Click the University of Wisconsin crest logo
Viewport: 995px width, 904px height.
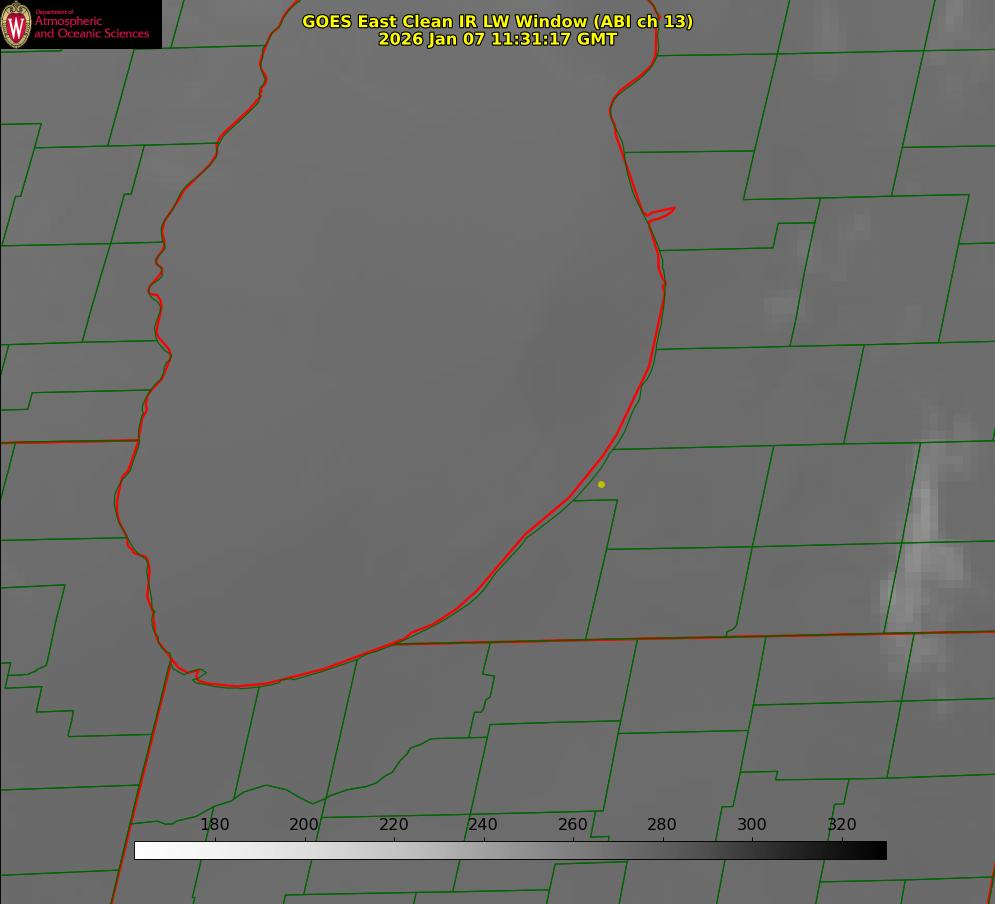16,24
